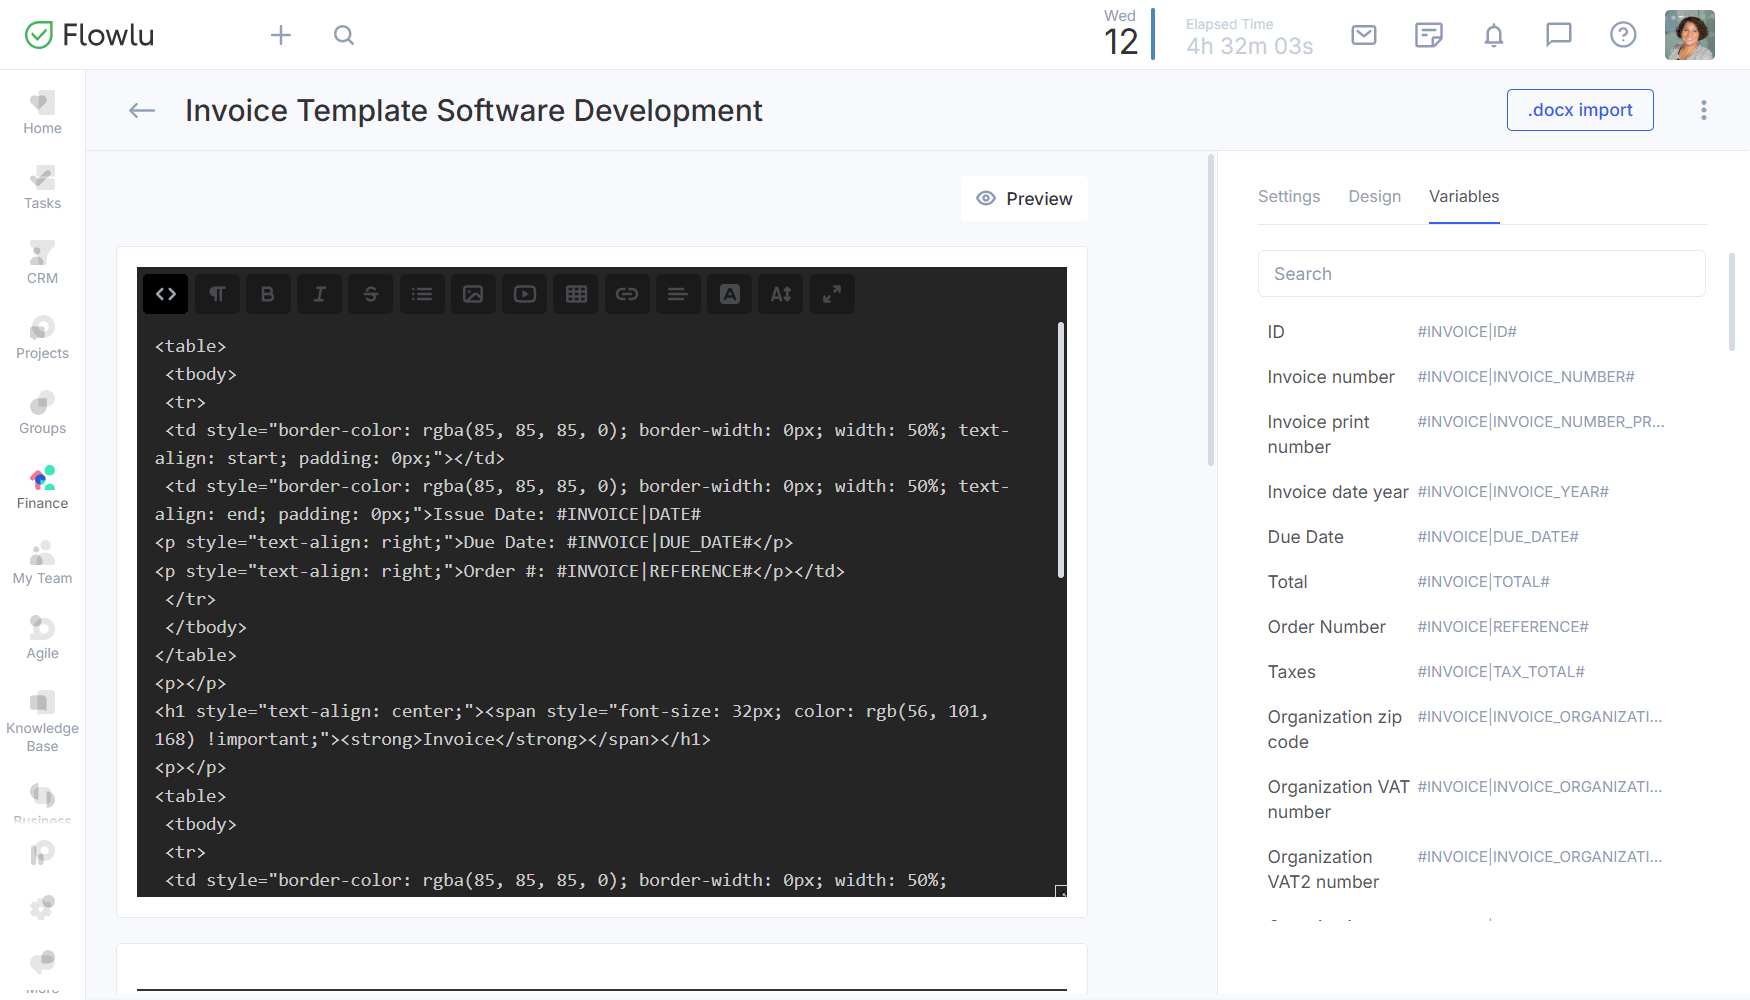Click the Organization VAT2 number variable code
The image size is (1750, 1000).
click(1540, 857)
